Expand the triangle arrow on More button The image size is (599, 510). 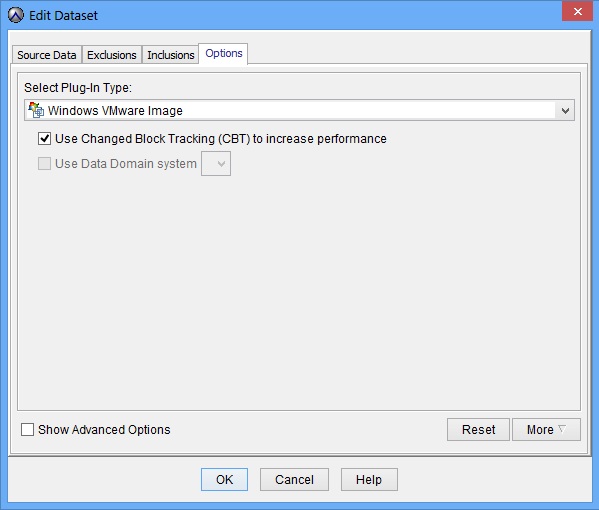(562, 429)
